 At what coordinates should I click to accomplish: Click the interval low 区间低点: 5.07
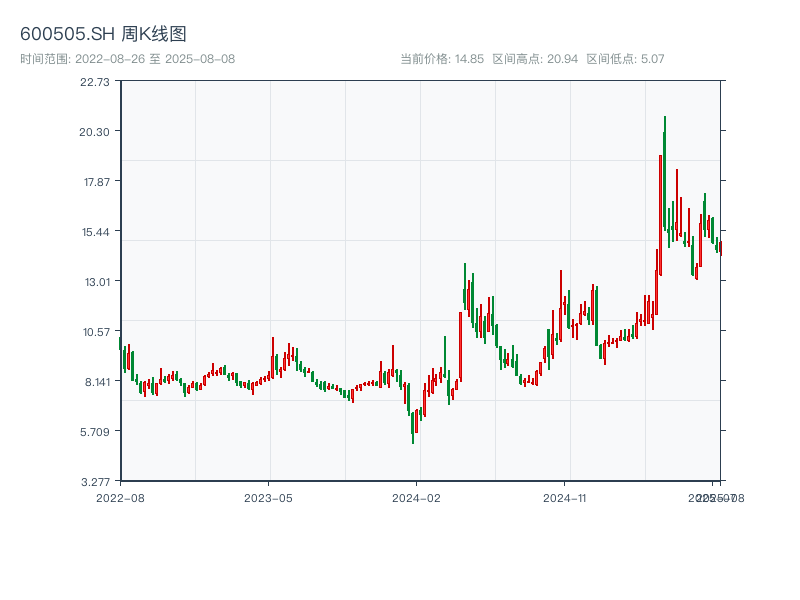point(626,59)
